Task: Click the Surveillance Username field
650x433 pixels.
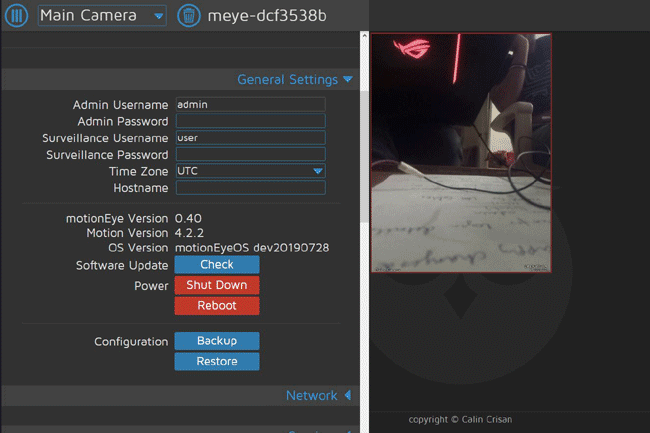Action: (251, 138)
